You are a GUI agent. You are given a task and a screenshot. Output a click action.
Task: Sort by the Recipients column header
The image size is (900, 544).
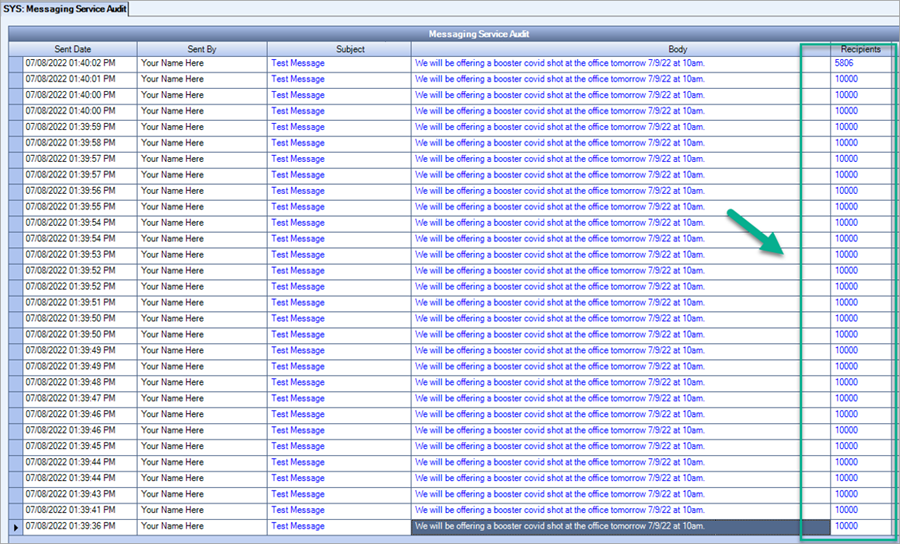860,49
